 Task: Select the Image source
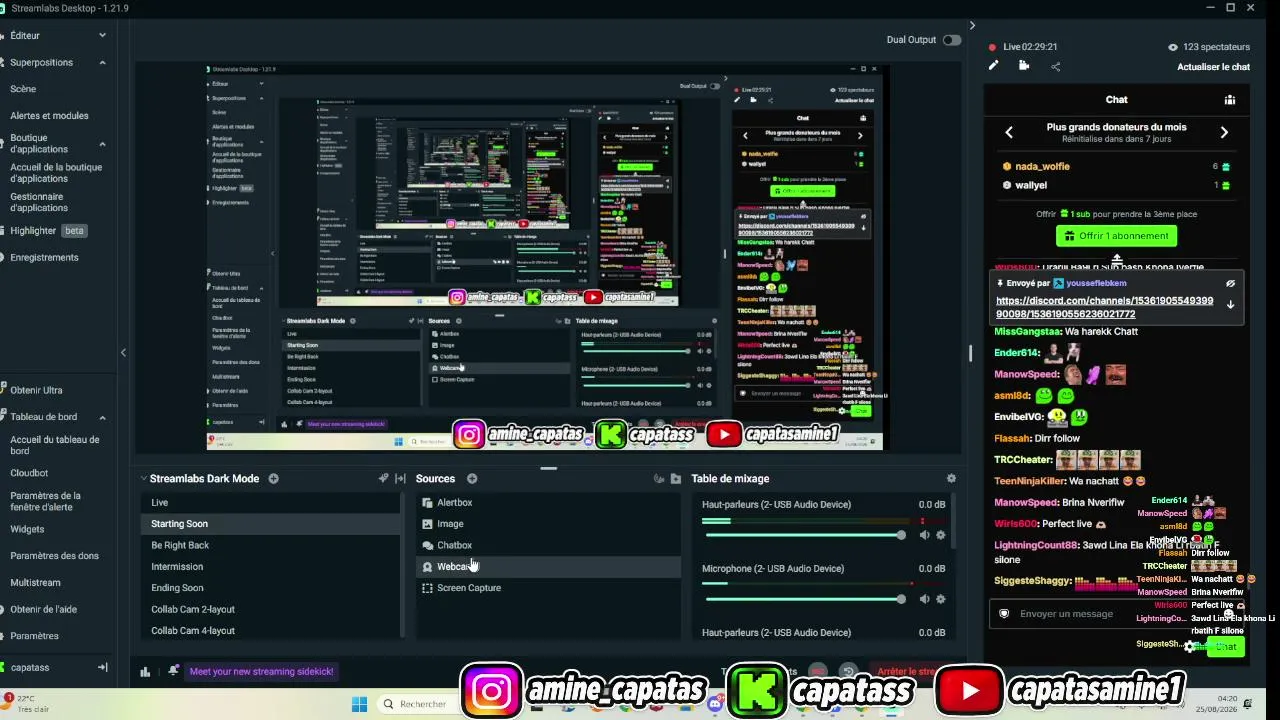[548, 524]
